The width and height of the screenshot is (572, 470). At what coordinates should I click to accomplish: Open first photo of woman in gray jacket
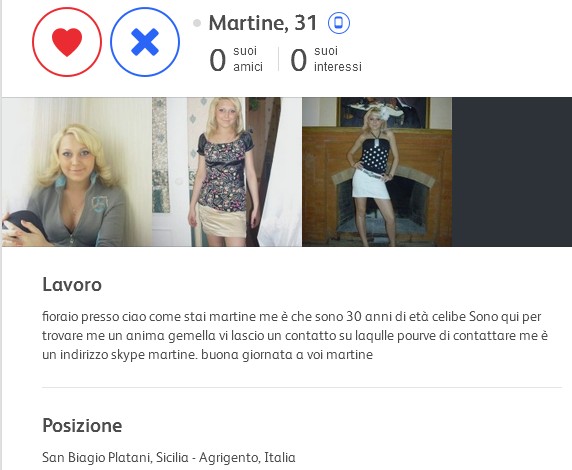point(77,172)
